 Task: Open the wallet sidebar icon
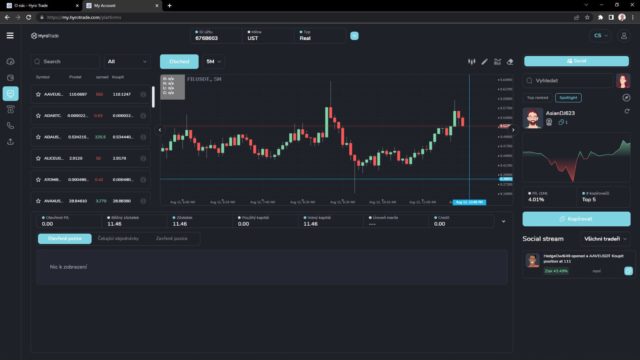11,78
